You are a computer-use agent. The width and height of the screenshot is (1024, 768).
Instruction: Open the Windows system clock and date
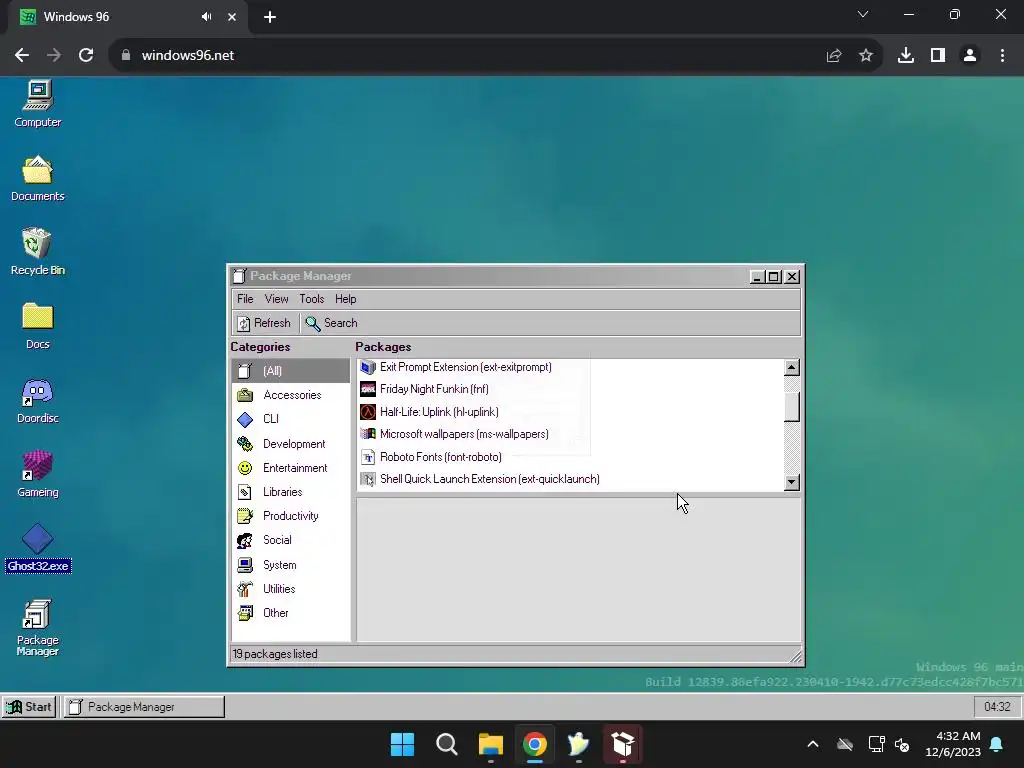pos(953,744)
